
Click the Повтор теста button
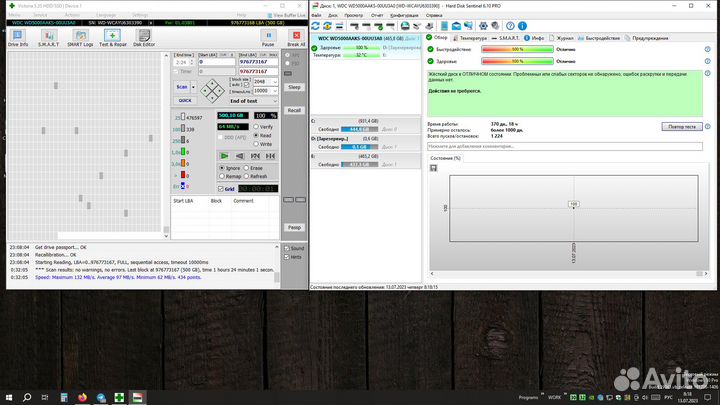coord(682,126)
